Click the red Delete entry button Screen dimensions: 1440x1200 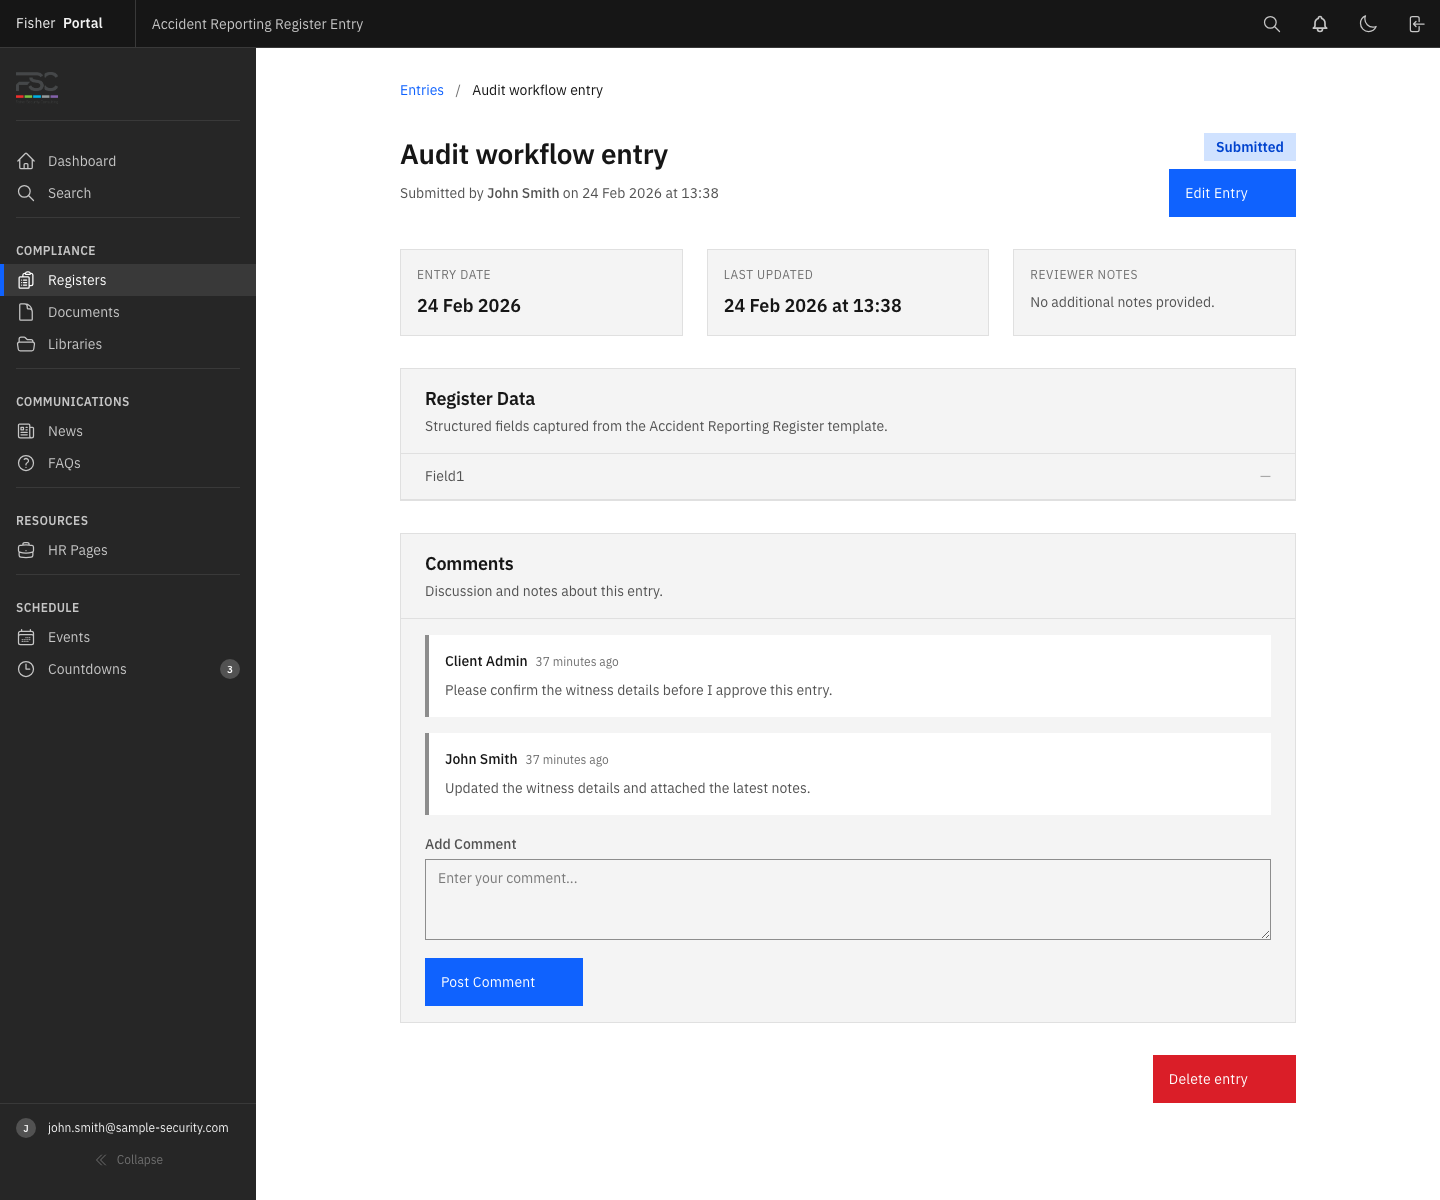(1223, 1079)
